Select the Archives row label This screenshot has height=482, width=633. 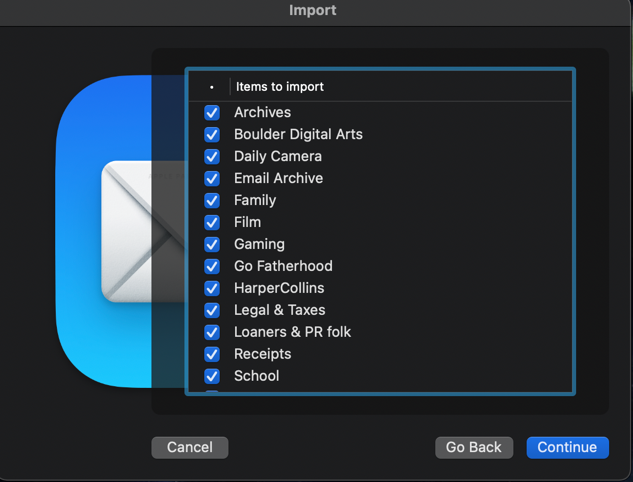(262, 112)
